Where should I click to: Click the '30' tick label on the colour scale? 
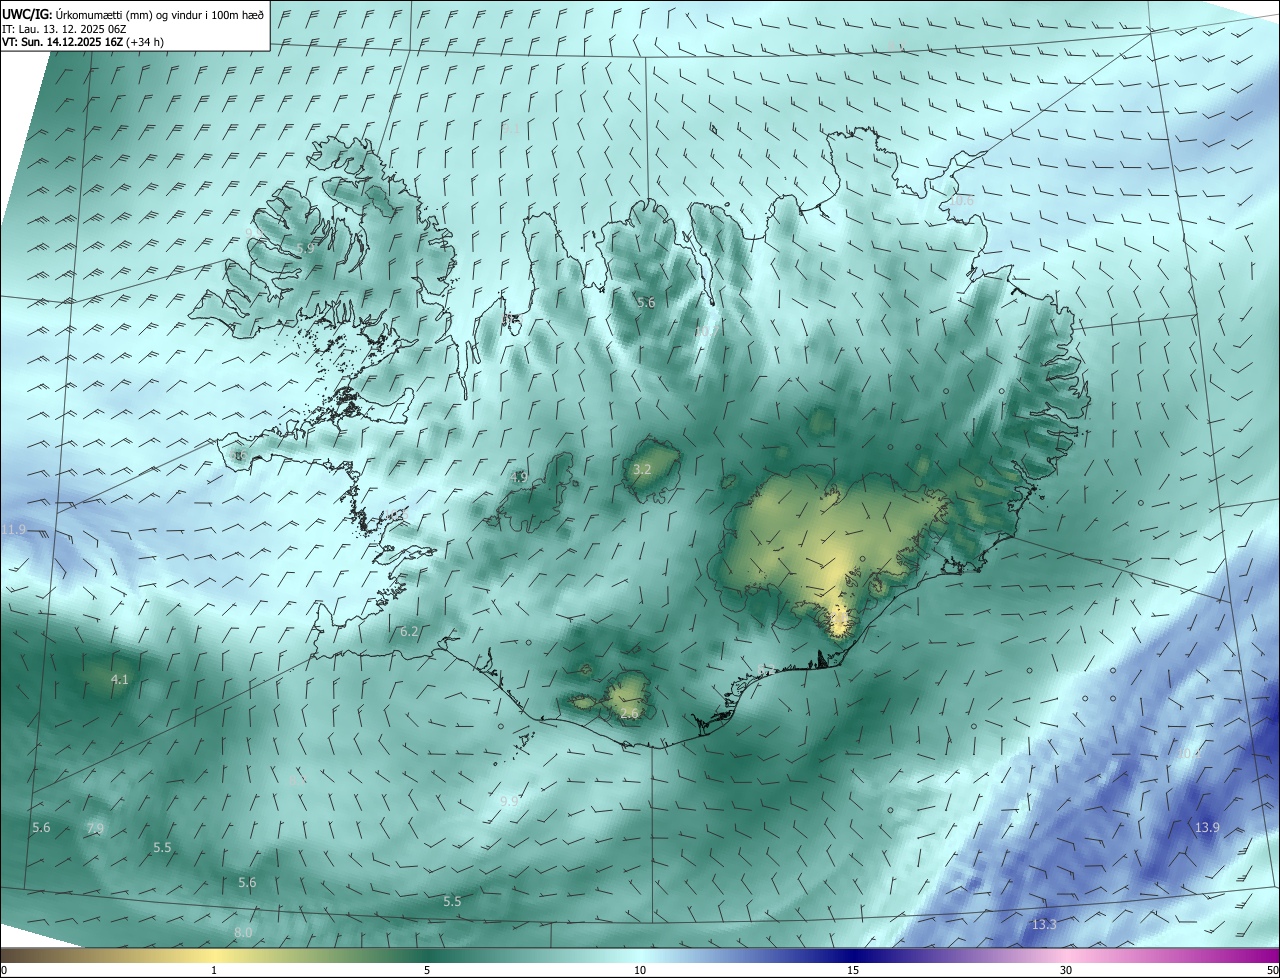(x=1066, y=970)
